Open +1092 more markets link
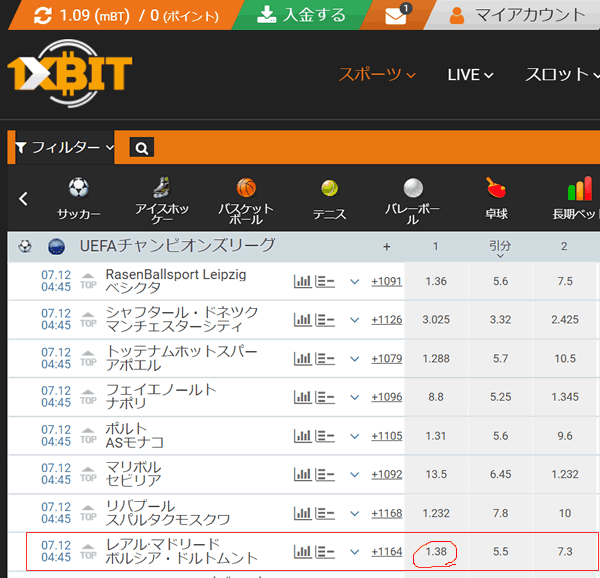The width and height of the screenshot is (600, 578). [x=386, y=474]
